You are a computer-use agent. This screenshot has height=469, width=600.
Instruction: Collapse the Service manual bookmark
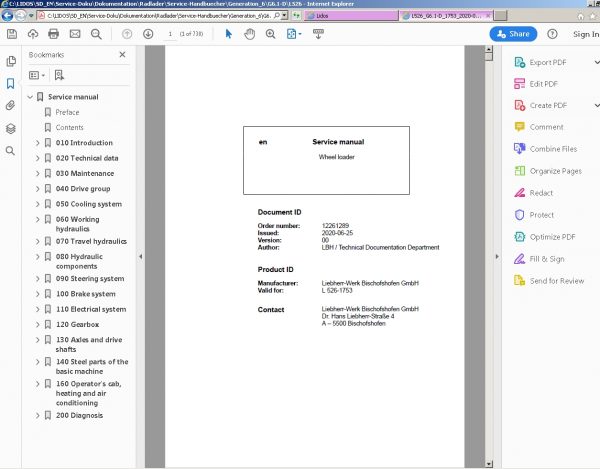(30, 97)
